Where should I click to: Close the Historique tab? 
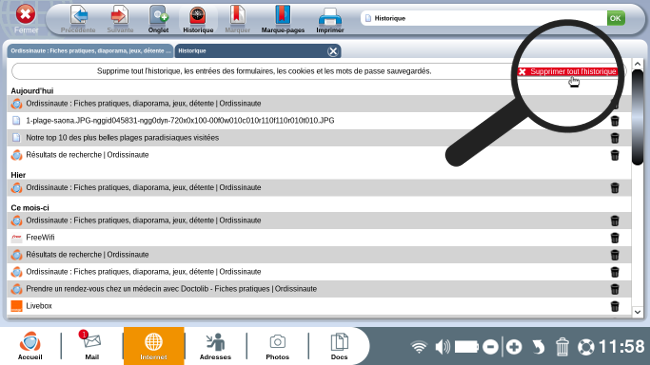[x=332, y=51]
